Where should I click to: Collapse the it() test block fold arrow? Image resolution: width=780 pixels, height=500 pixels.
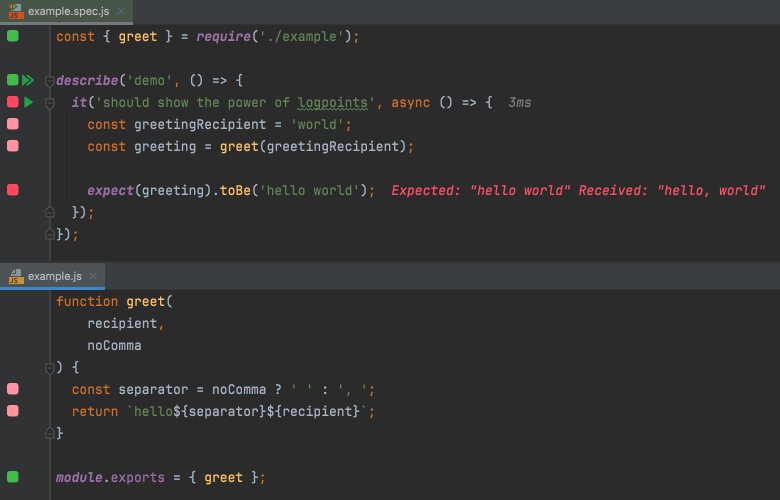[49, 103]
